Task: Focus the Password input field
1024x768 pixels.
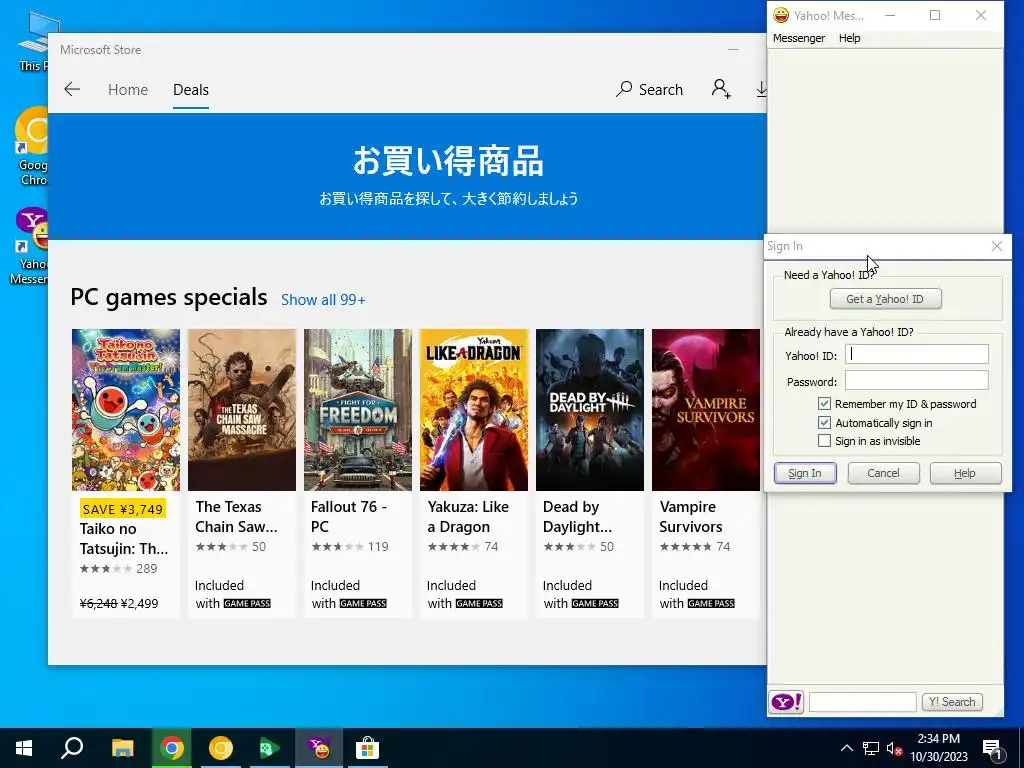Action: pyautogui.click(x=916, y=381)
